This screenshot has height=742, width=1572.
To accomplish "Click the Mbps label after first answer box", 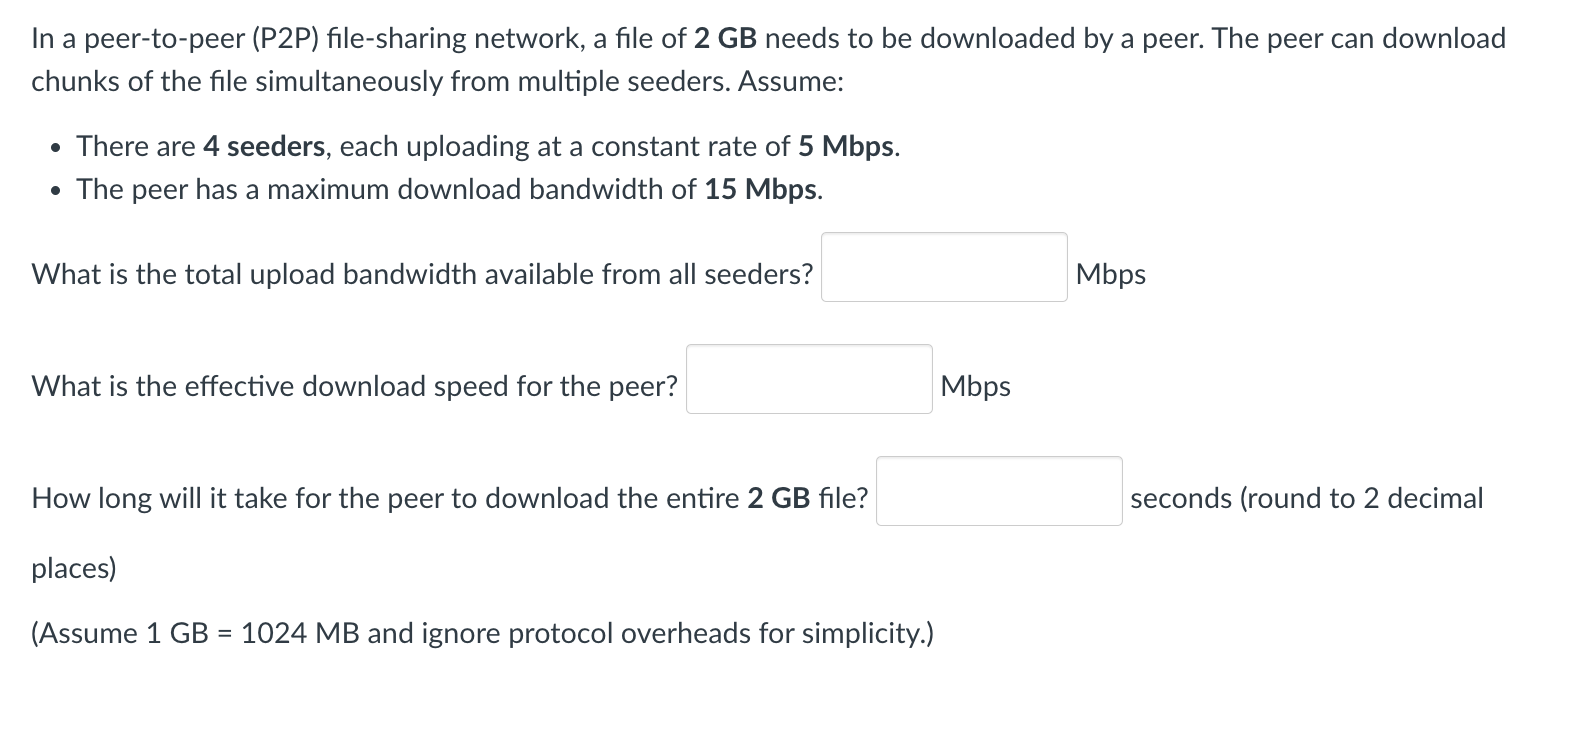I will (1111, 274).
